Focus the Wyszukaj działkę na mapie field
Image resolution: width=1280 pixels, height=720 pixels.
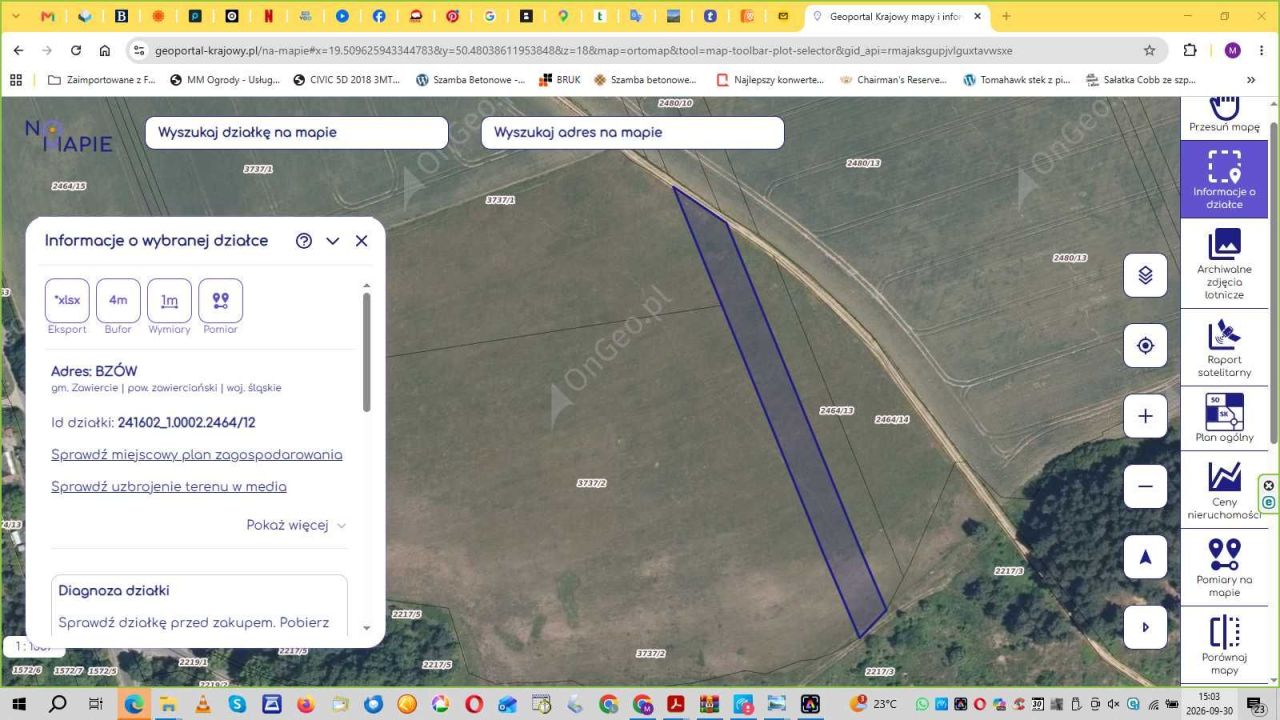pos(297,133)
